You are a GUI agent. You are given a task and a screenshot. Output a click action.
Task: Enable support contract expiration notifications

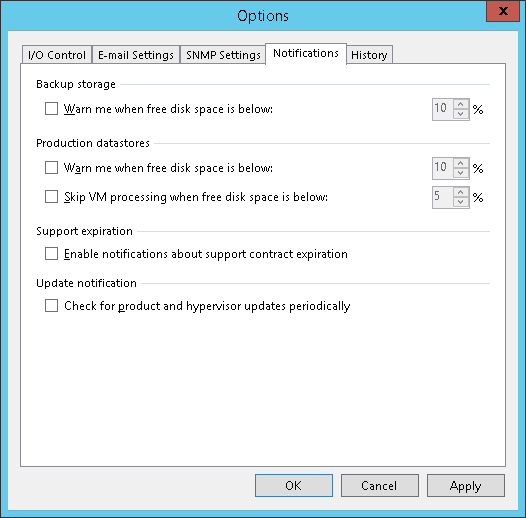(x=51, y=254)
